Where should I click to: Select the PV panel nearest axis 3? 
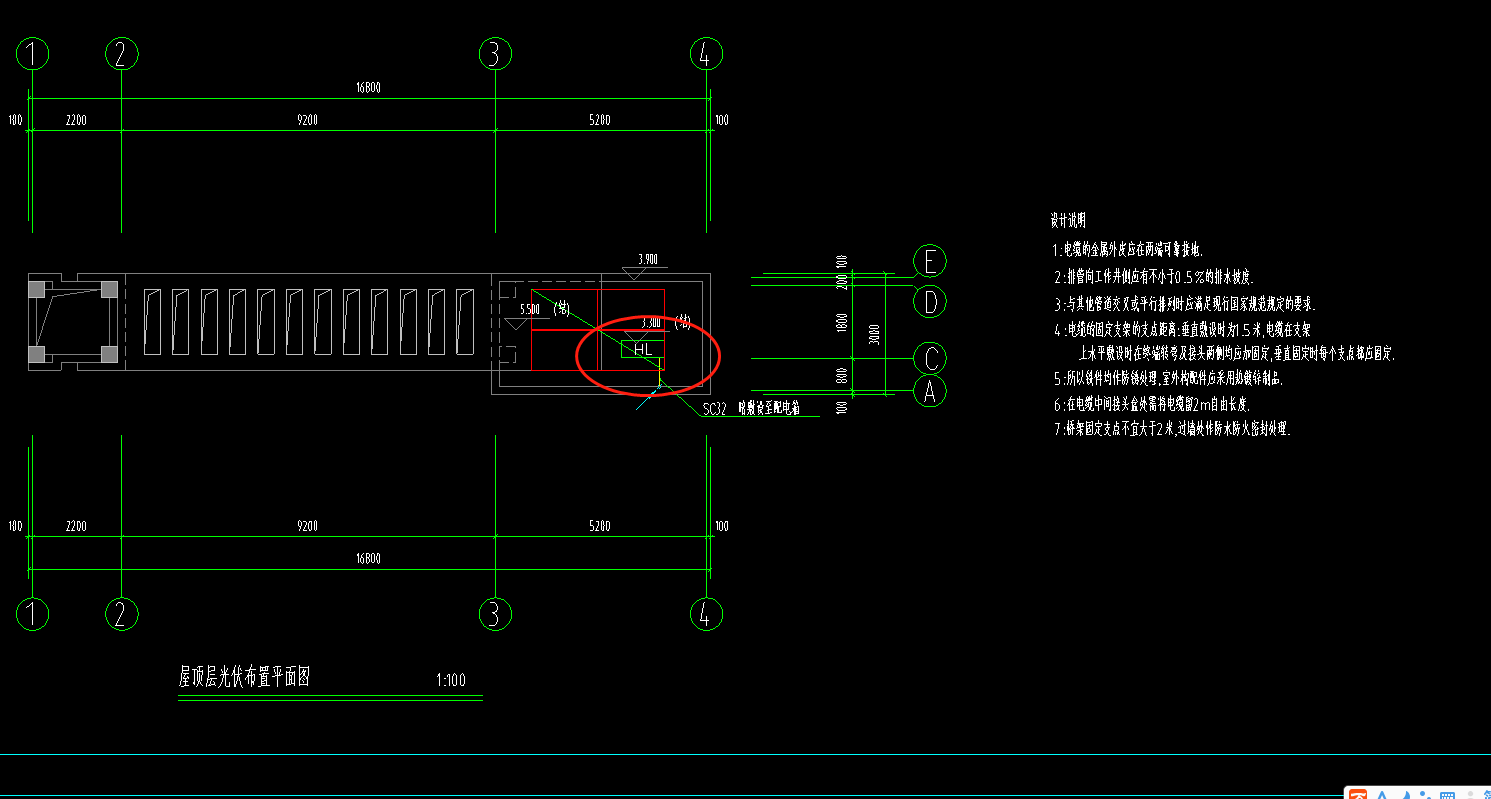465,321
